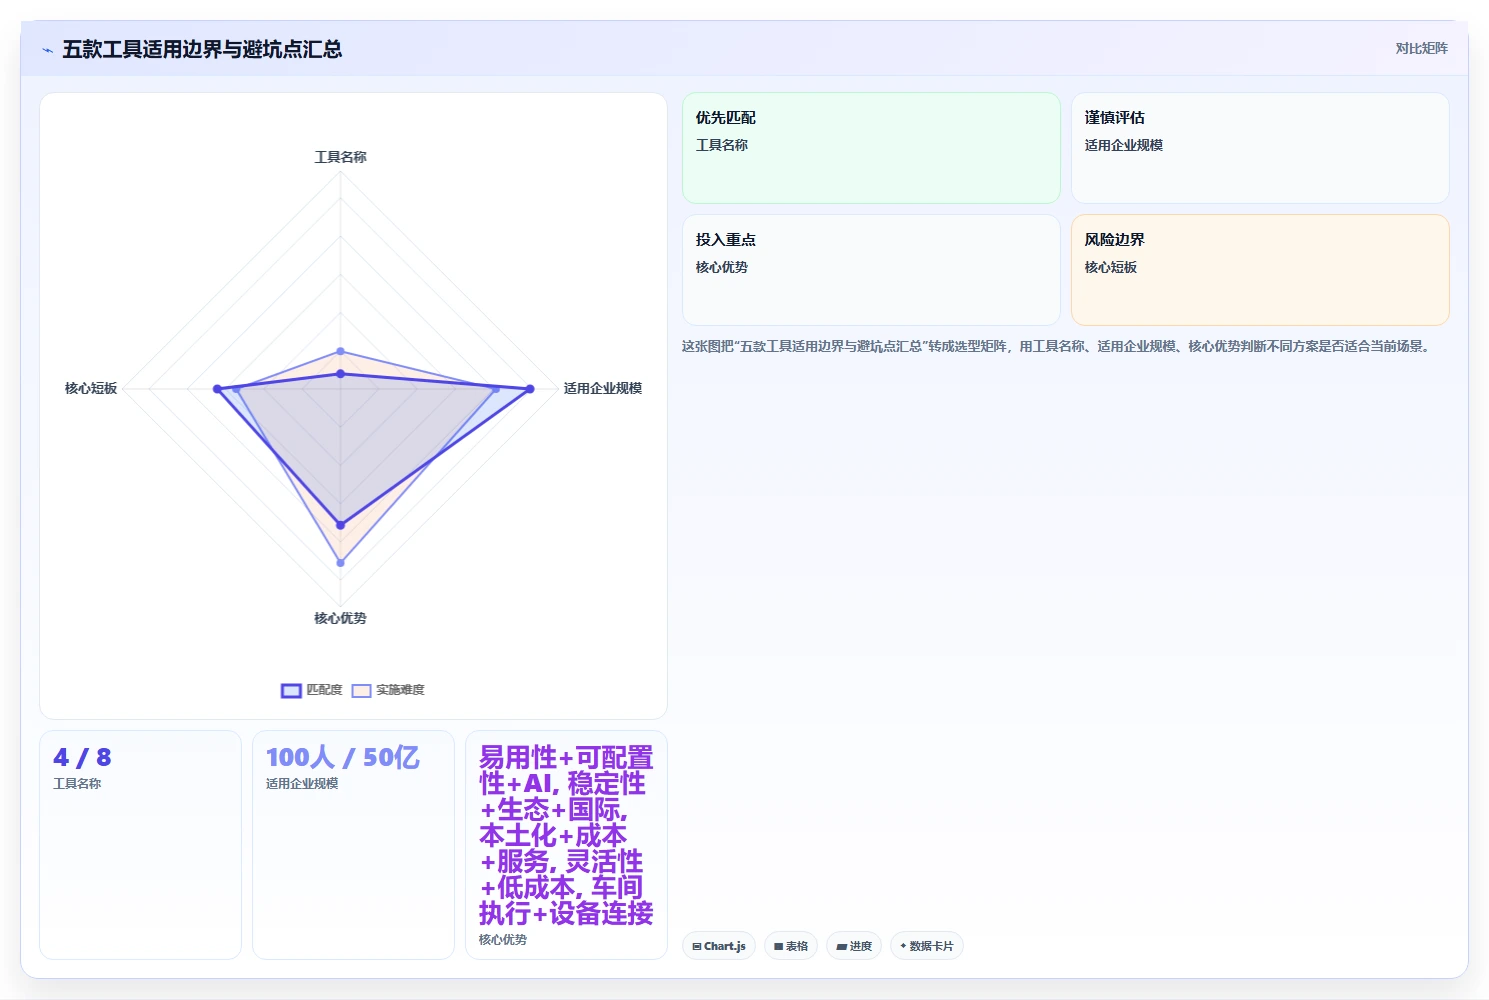1489x1000 pixels.
Task: Toggle the 实施难度 legend swatch
Action: tap(361, 690)
